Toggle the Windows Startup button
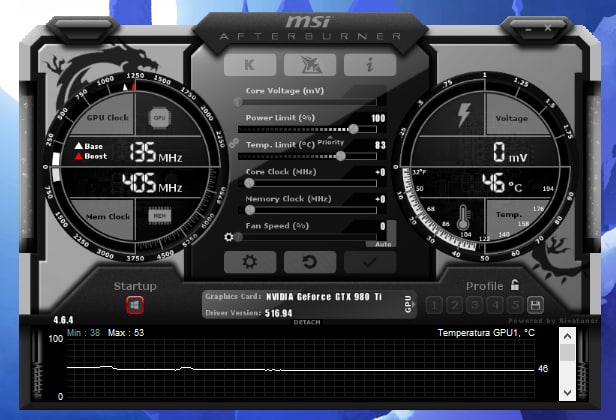This screenshot has height=420, width=616. click(x=135, y=305)
